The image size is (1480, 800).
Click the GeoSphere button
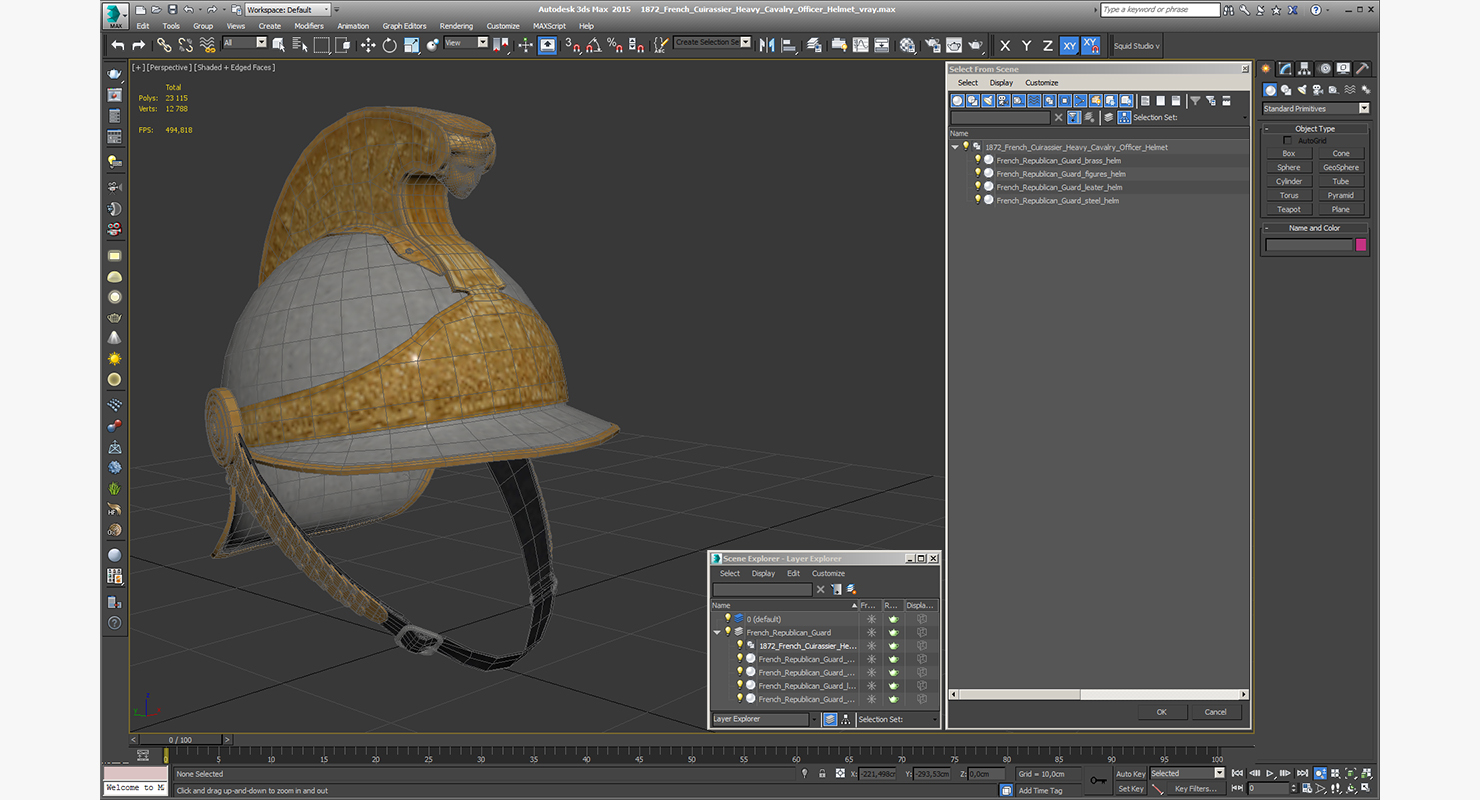click(x=1341, y=168)
